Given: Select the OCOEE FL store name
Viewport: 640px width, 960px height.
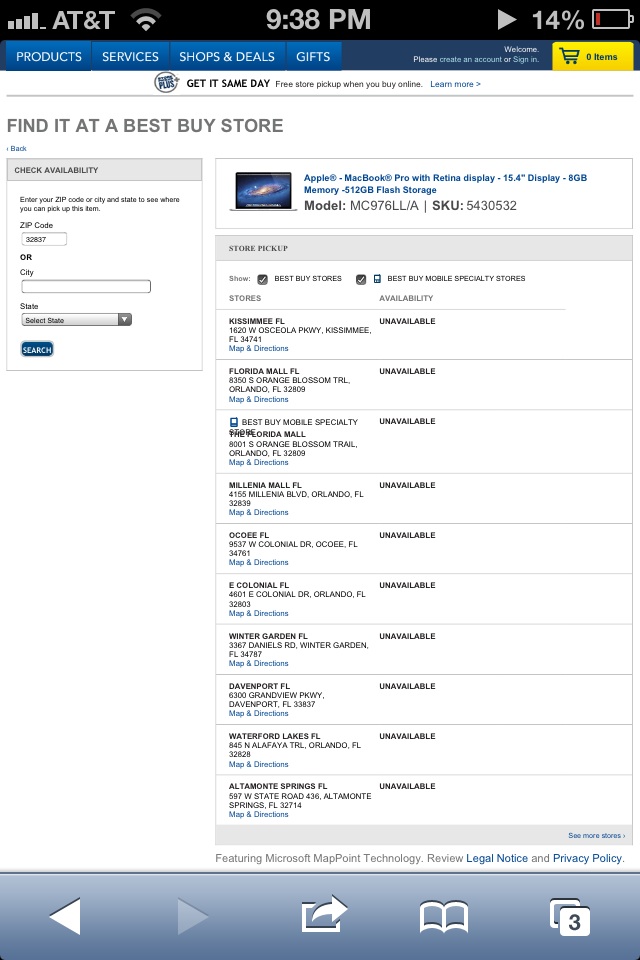Looking at the screenshot, I should pos(249,535).
